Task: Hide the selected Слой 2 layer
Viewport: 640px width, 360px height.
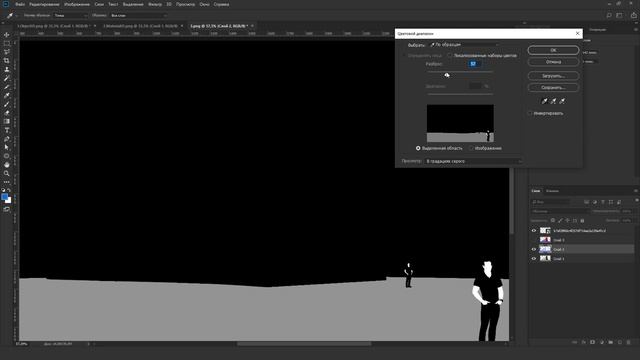Action: [x=534, y=249]
